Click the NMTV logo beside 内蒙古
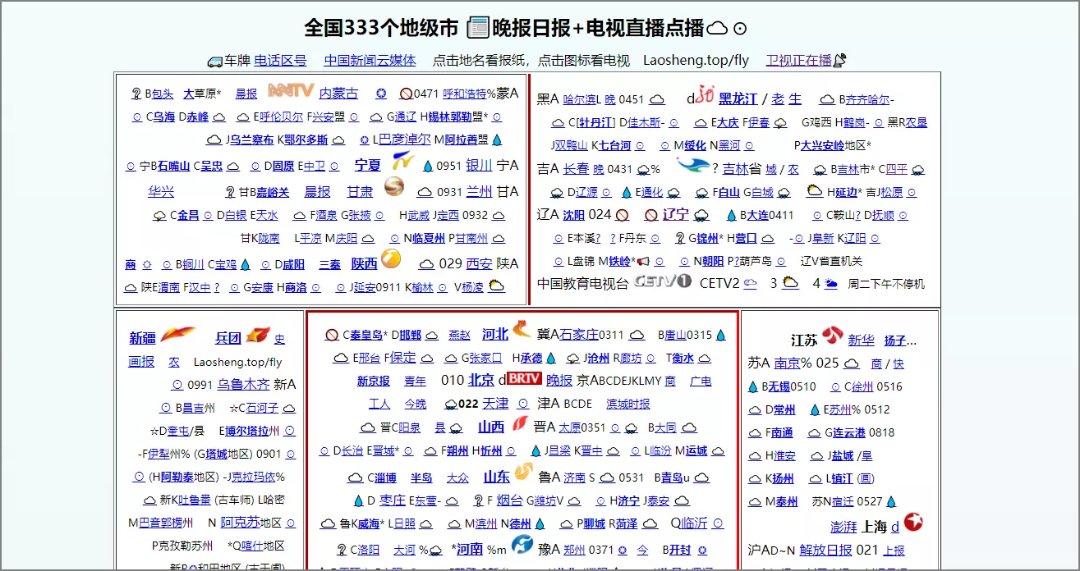The height and width of the screenshot is (571, 1080). pos(291,90)
